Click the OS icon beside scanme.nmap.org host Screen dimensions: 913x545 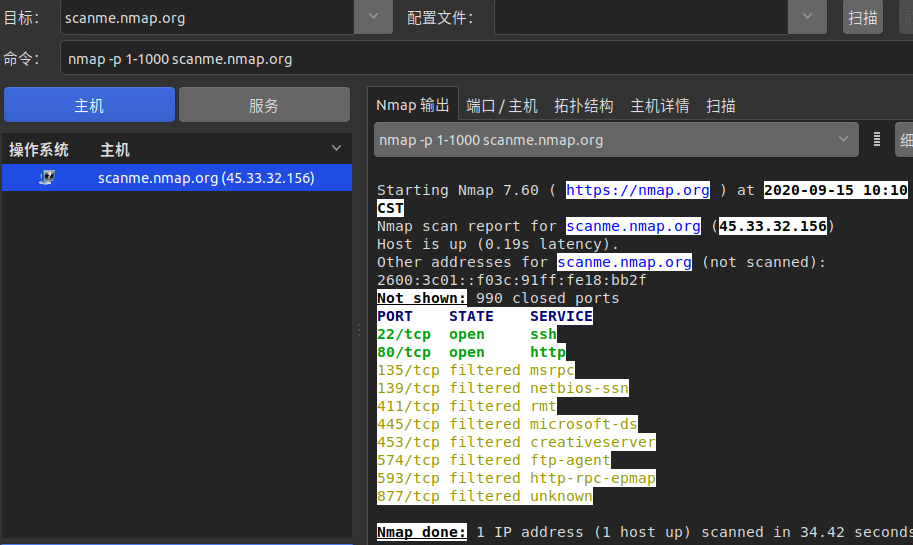click(47, 178)
